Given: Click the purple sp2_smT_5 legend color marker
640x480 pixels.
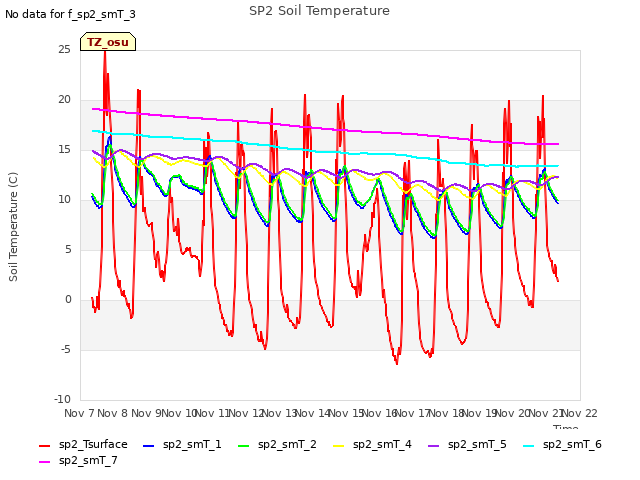Looking at the screenshot, I should 433,446.
